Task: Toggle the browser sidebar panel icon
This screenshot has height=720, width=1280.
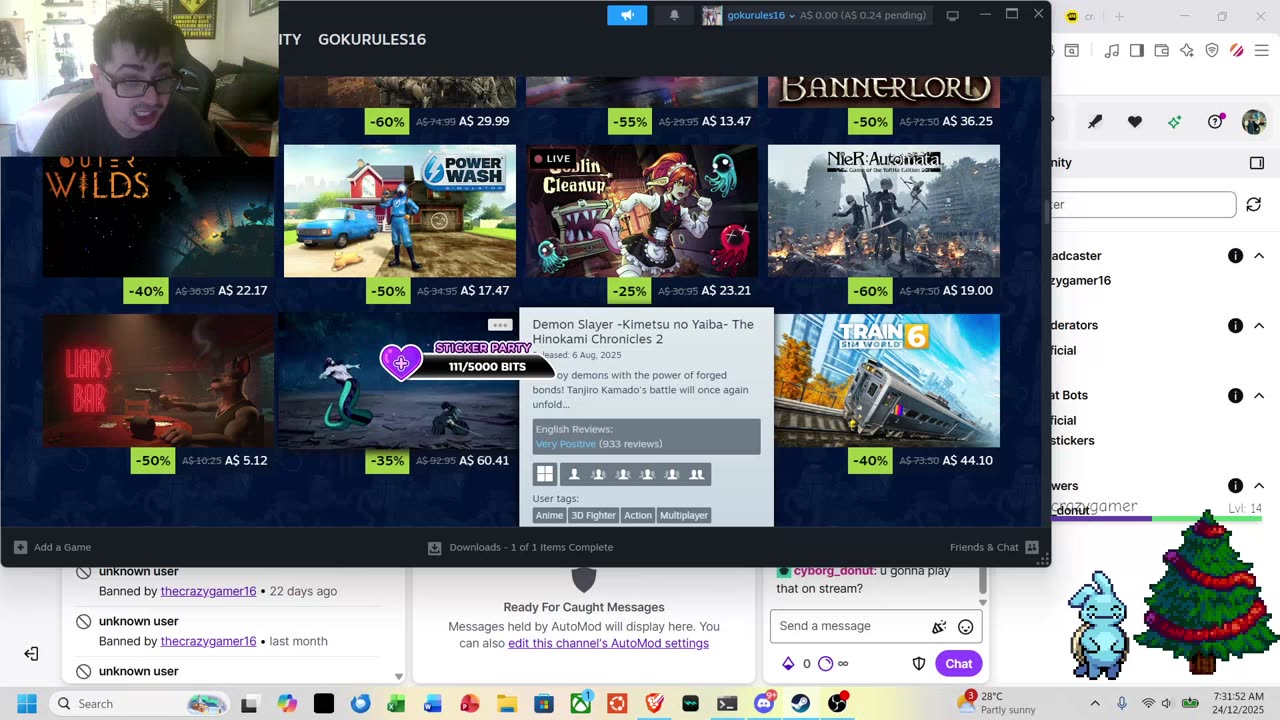Action: [x=1137, y=51]
